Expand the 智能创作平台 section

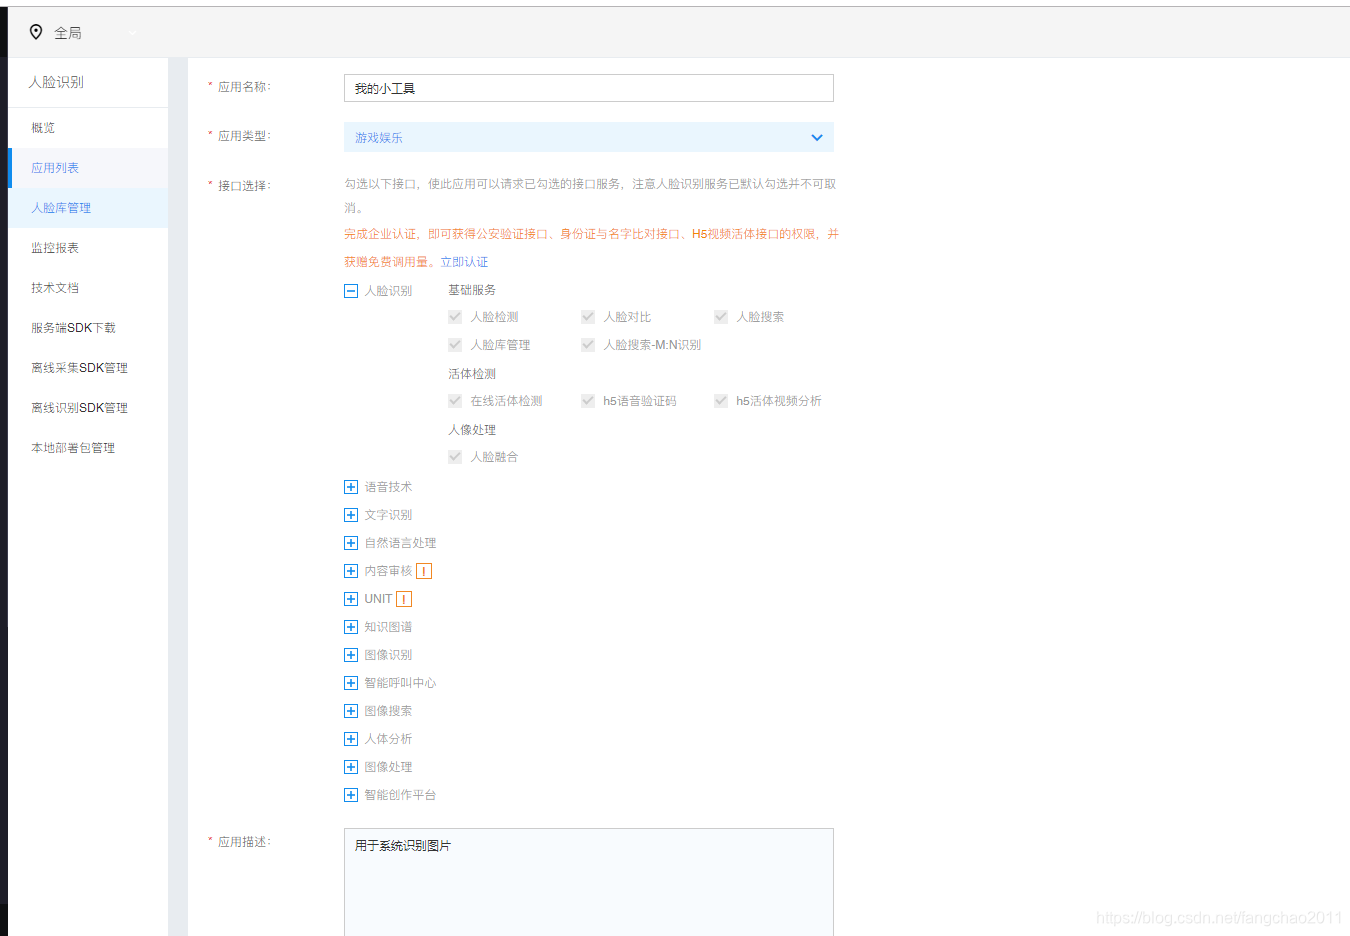point(351,795)
